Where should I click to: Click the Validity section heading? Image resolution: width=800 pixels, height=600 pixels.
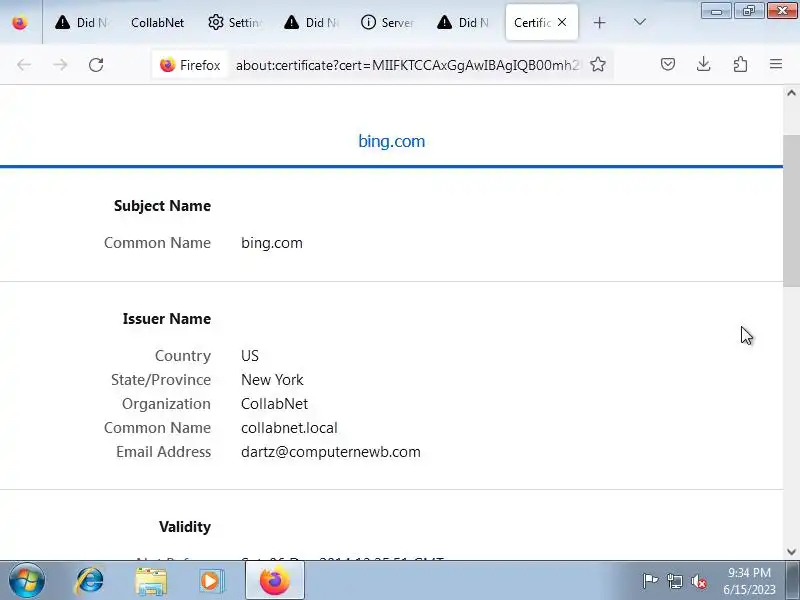coord(185,527)
